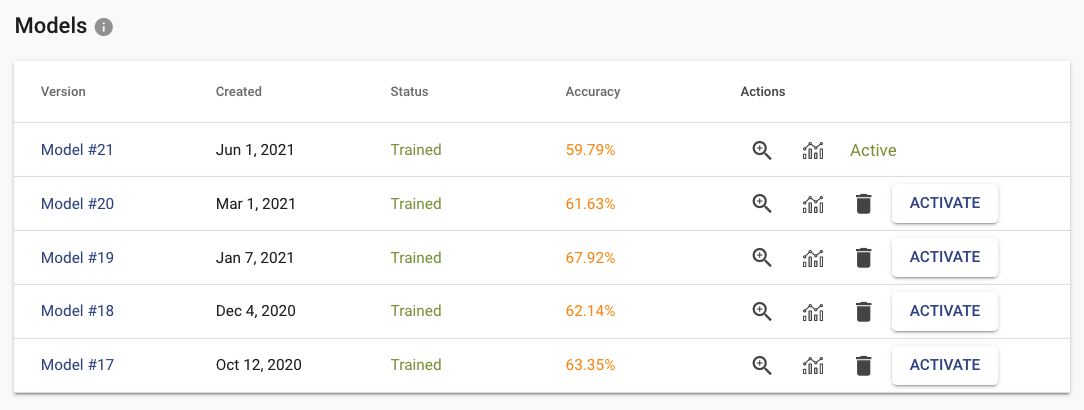Delete Model #17 using trash icon
This screenshot has height=410, width=1084.
pyautogui.click(x=863, y=366)
